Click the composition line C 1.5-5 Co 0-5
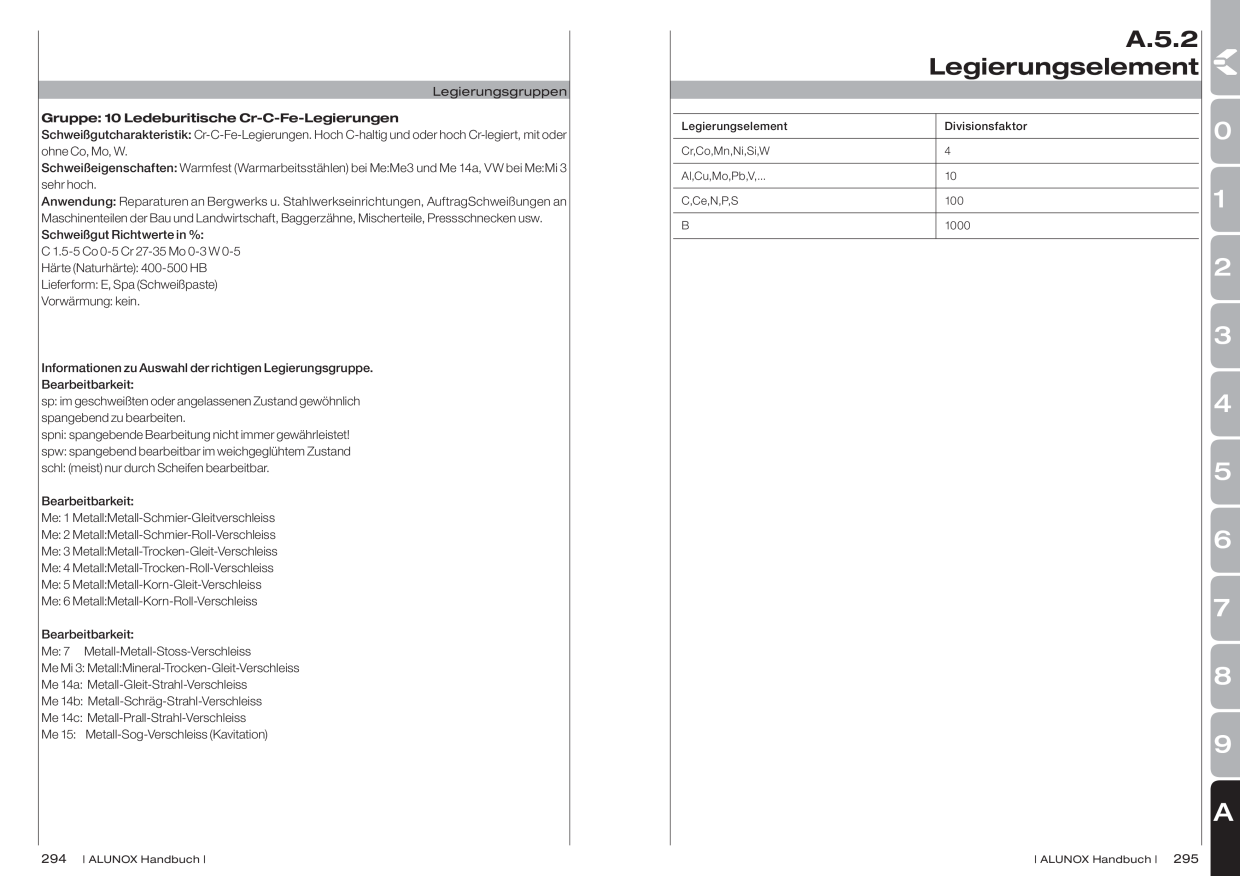 [140, 250]
